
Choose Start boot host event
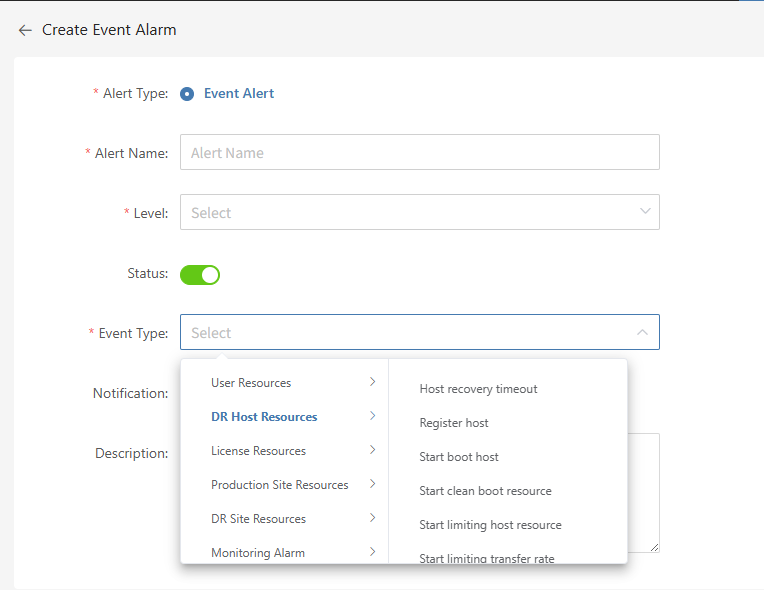coord(458,457)
